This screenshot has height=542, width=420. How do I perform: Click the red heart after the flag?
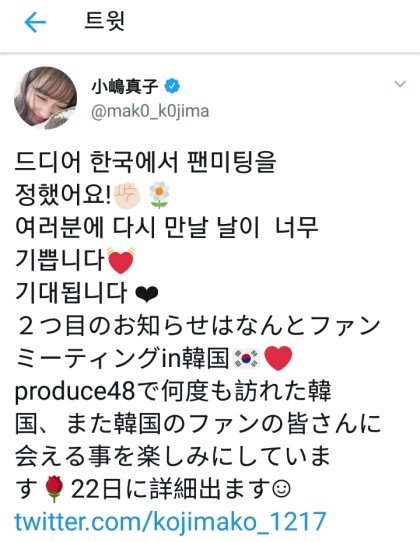coord(278,358)
